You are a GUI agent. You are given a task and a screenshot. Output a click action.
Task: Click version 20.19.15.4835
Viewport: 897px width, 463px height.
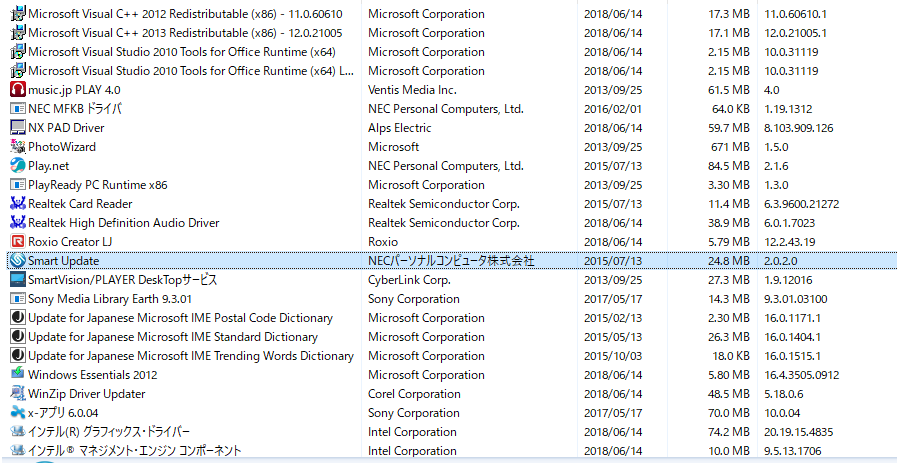pos(799,432)
